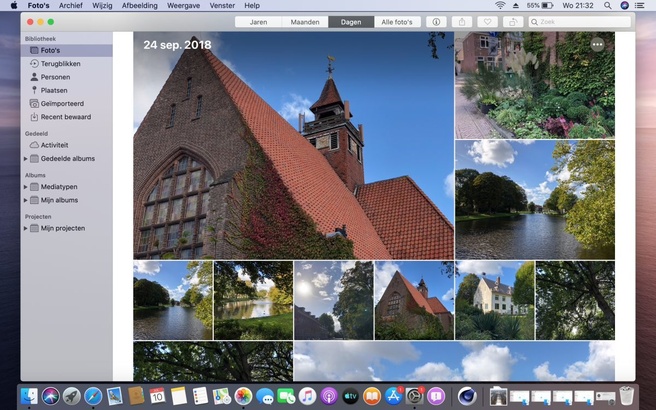Switch to Dagen view tab
This screenshot has width=656, height=410.
pos(351,22)
